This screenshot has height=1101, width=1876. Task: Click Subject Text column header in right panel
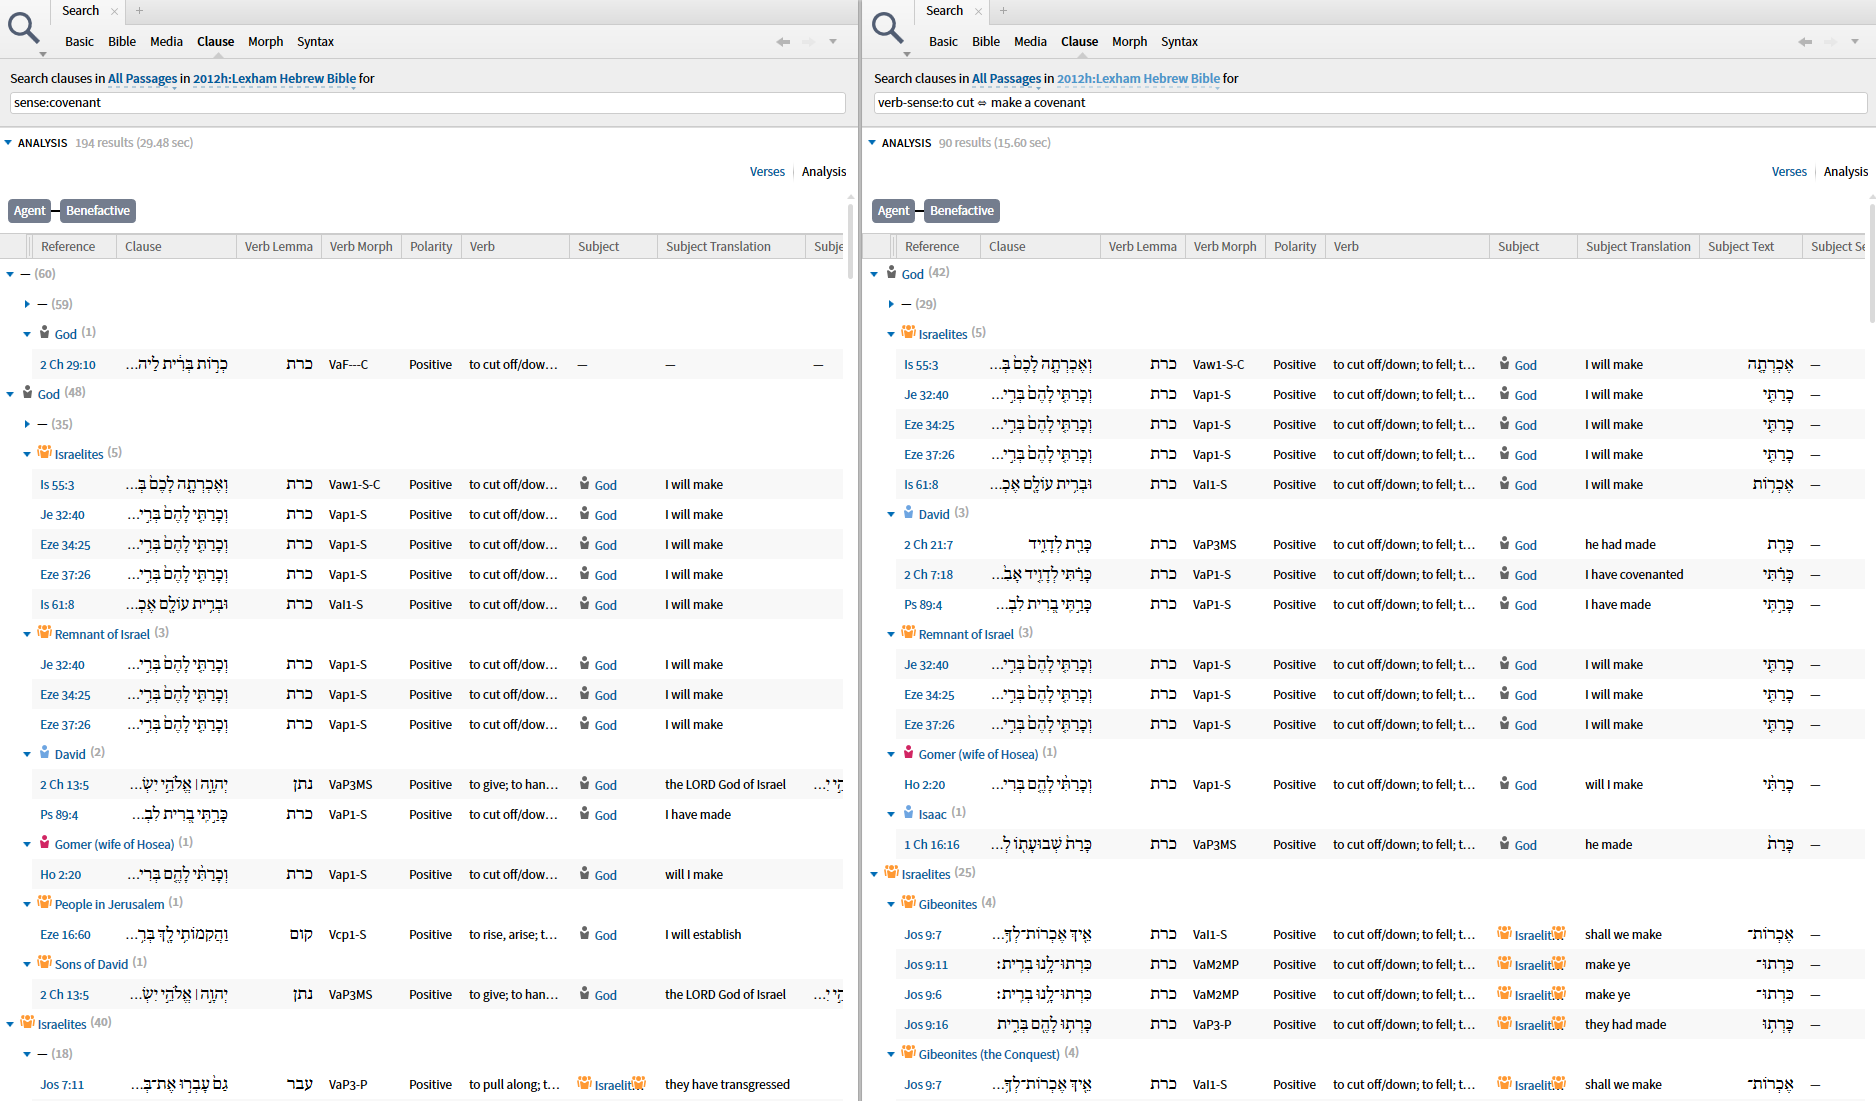[x=1740, y=247]
